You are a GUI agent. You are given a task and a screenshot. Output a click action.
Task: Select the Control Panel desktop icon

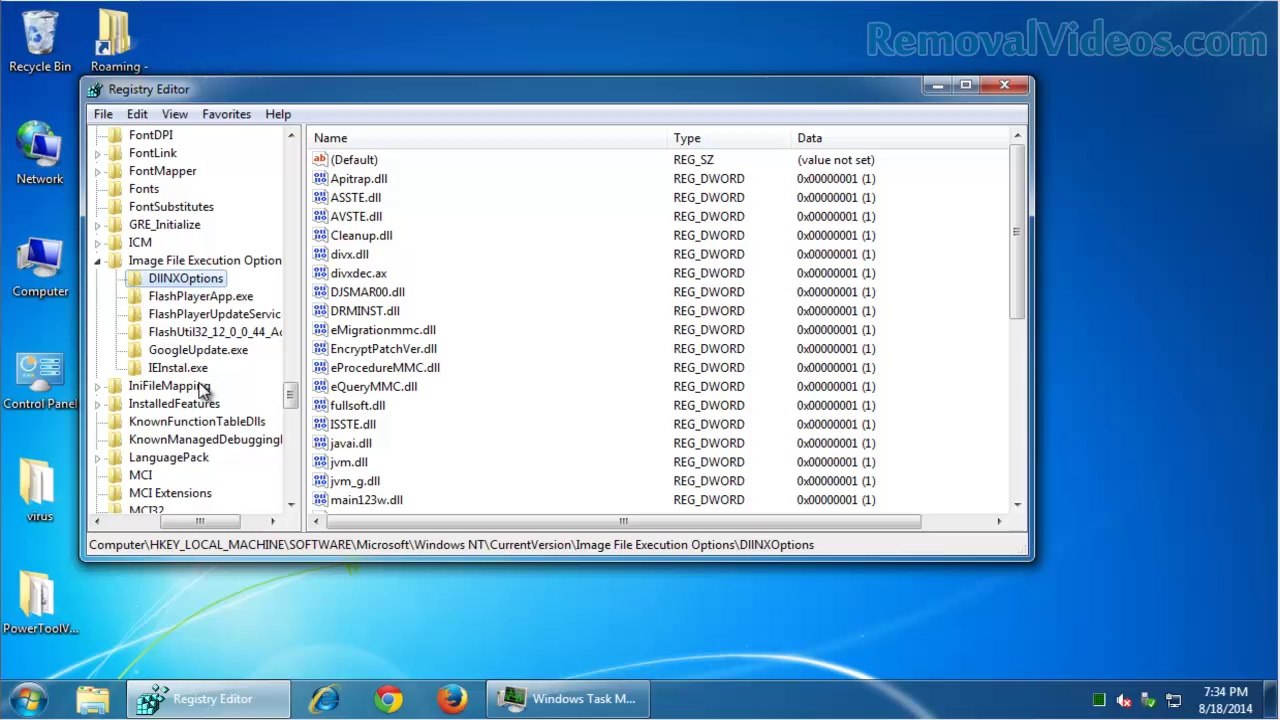point(40,372)
